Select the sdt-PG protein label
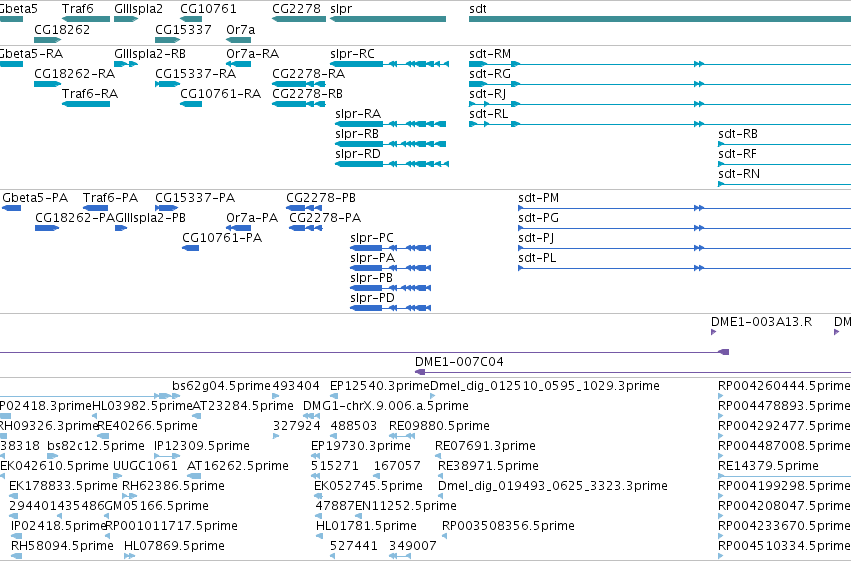851x561 pixels. [538, 218]
